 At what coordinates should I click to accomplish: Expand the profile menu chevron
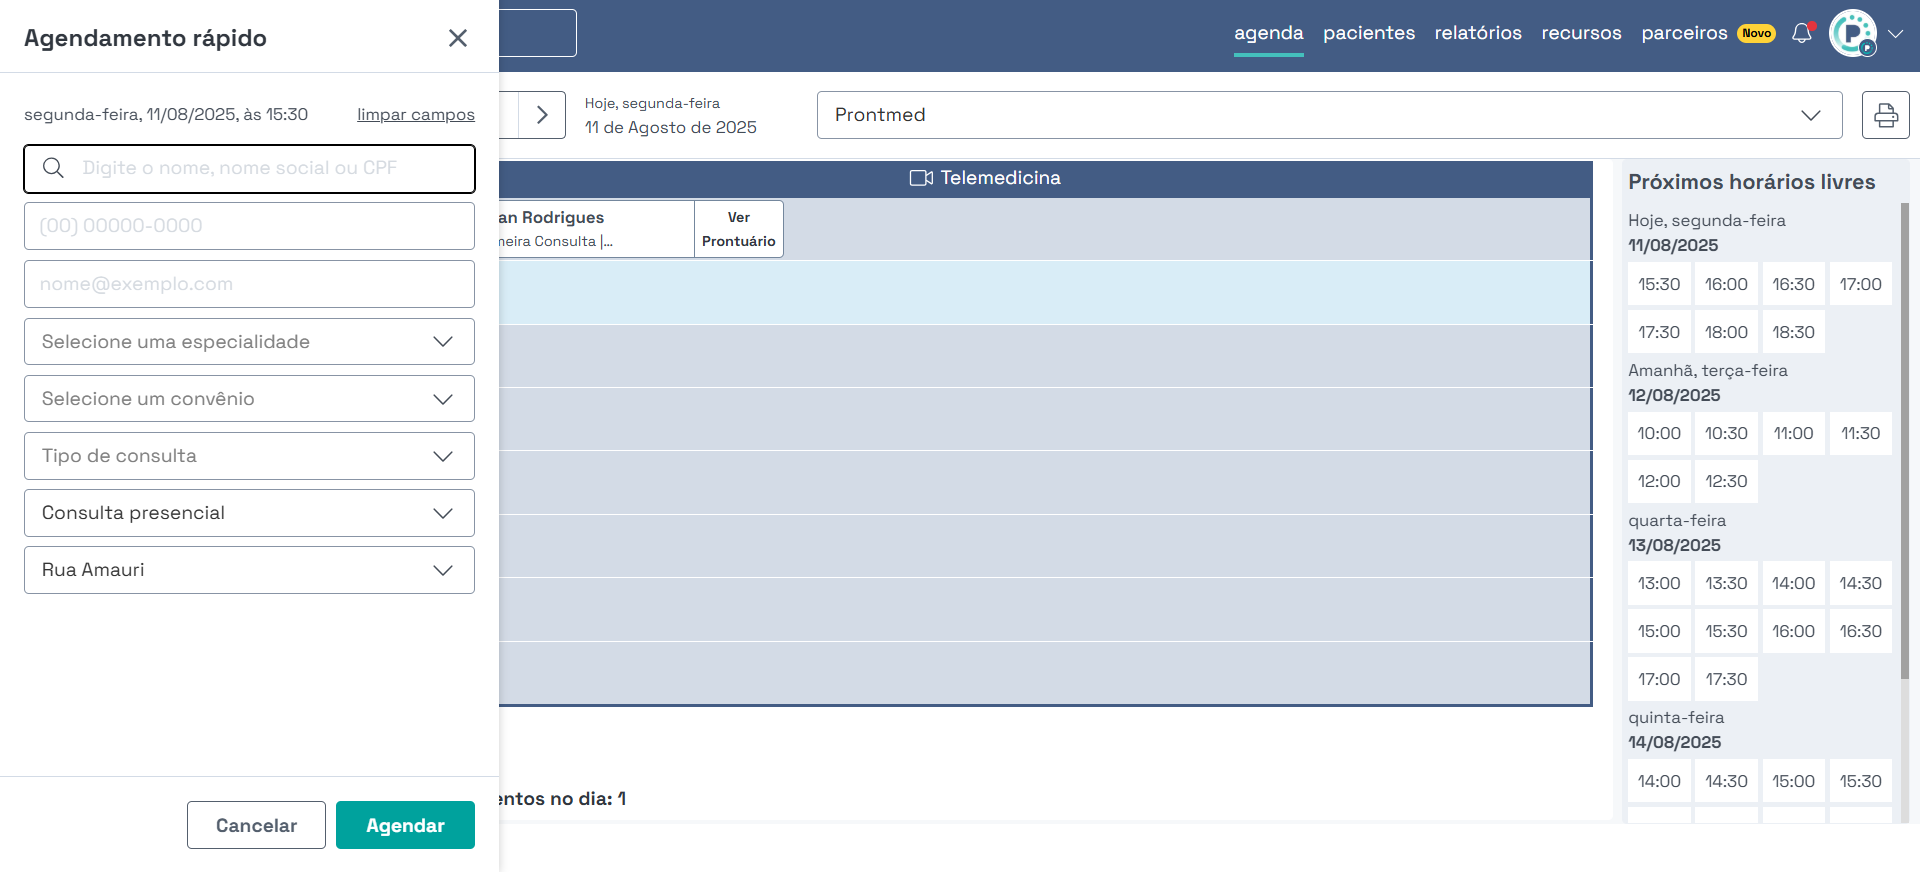1896,33
